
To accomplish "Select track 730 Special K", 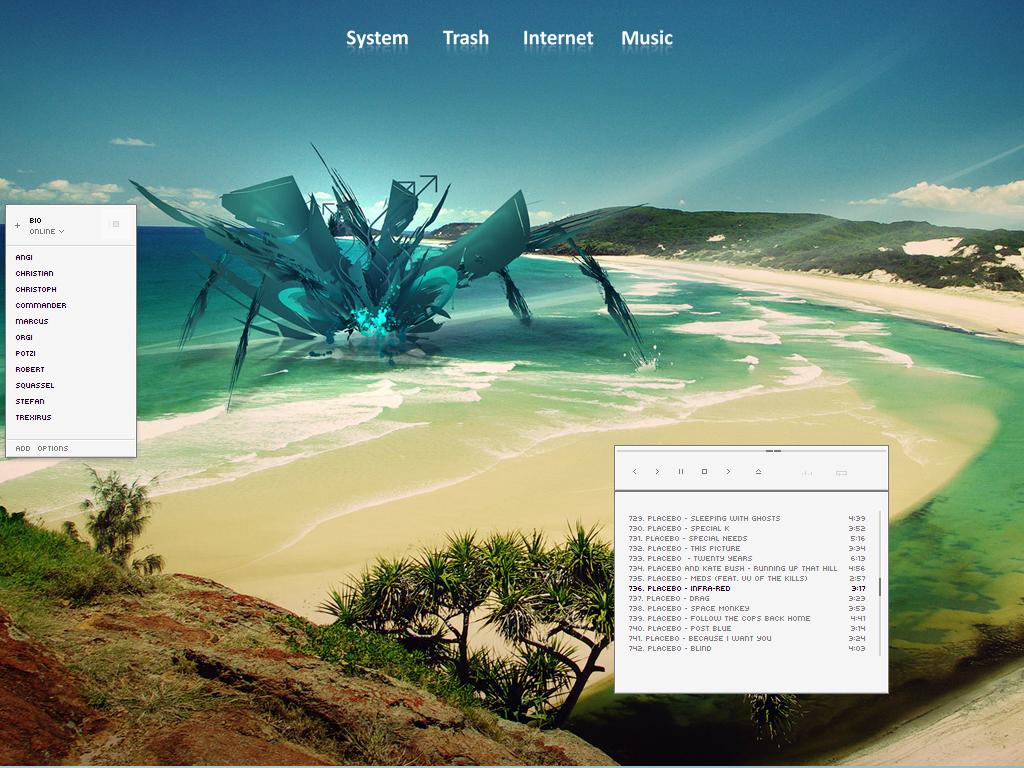I will tap(747, 528).
